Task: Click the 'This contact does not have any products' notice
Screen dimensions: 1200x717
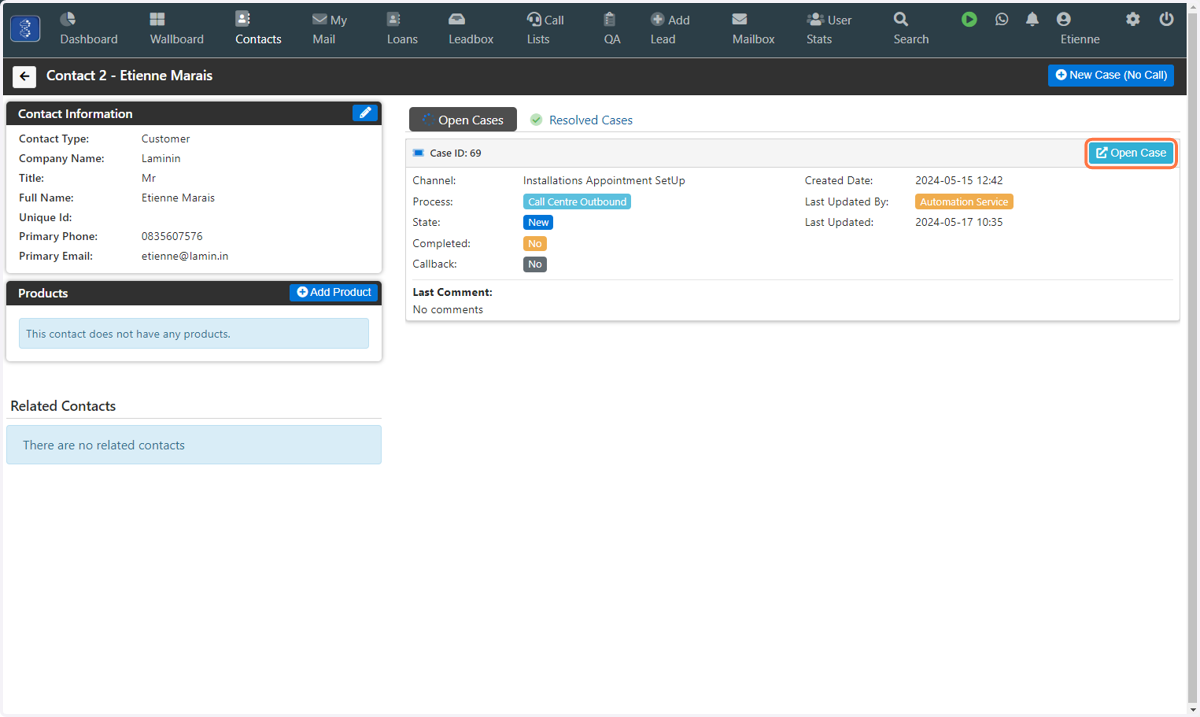Action: (194, 334)
